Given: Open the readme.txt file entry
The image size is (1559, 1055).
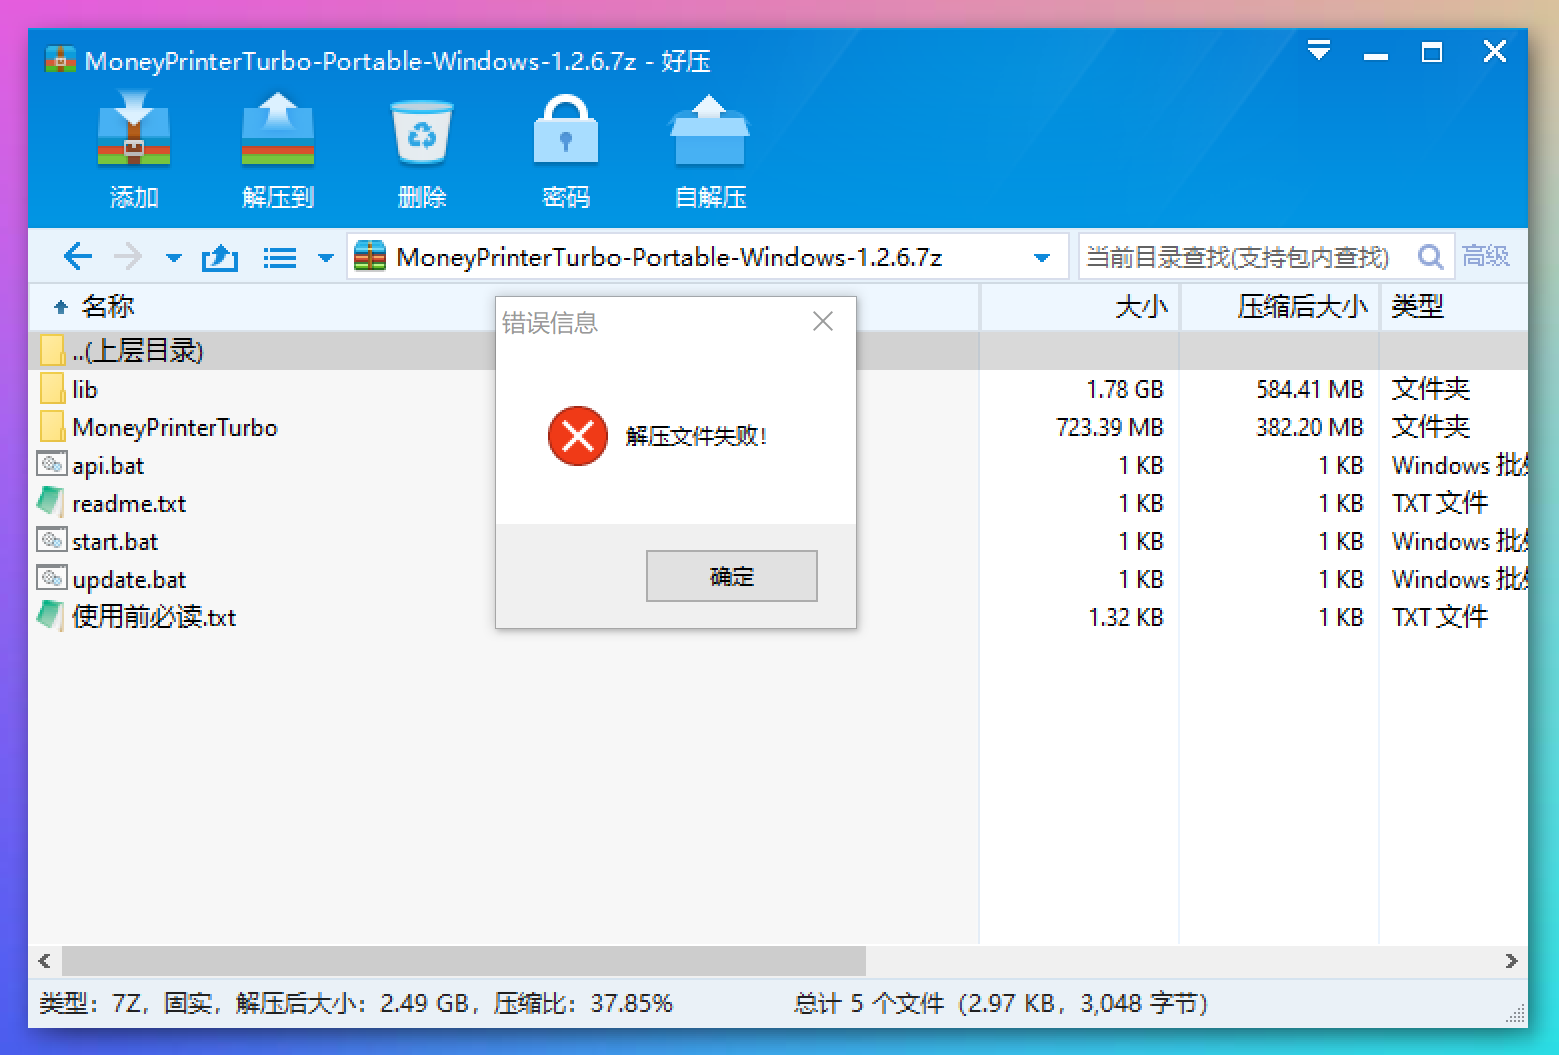Looking at the screenshot, I should [129, 503].
